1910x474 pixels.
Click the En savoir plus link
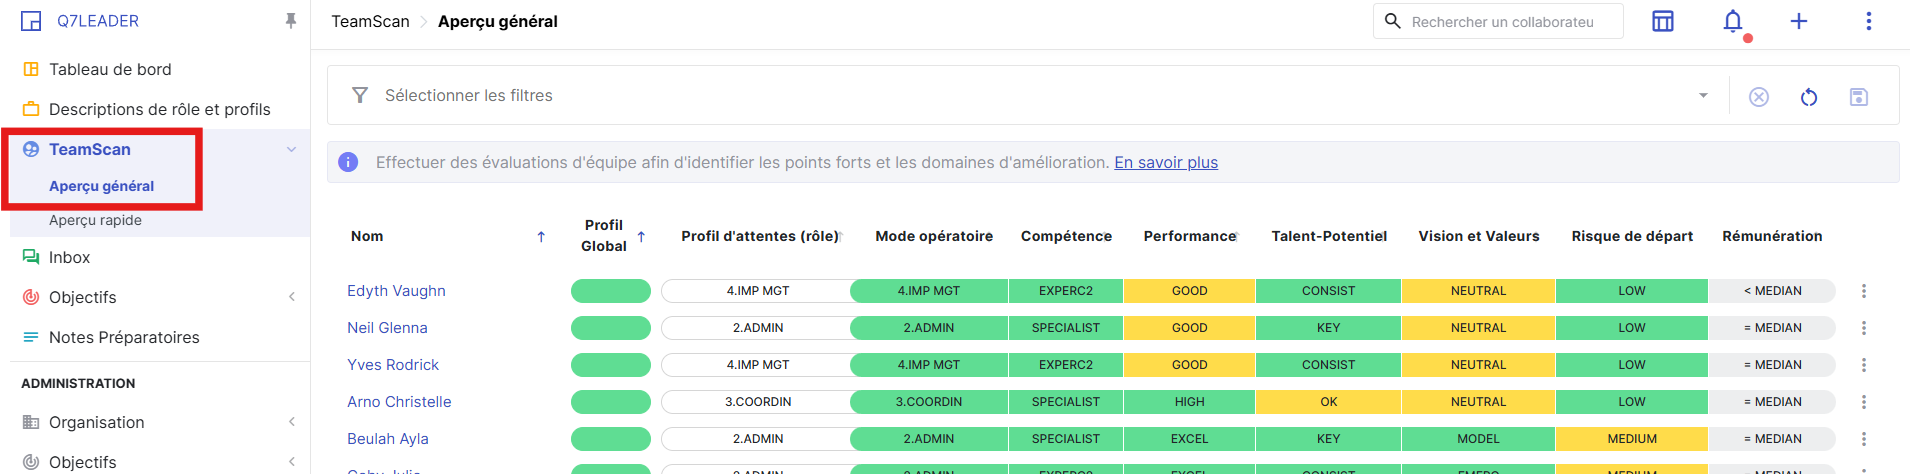[1165, 162]
